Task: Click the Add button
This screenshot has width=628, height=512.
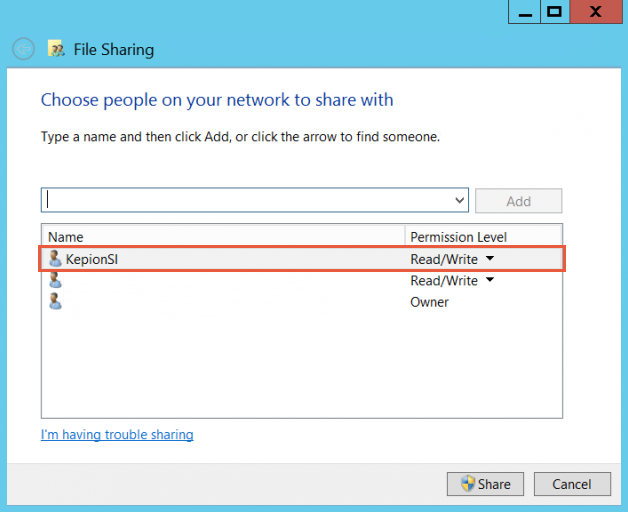Action: tap(518, 201)
